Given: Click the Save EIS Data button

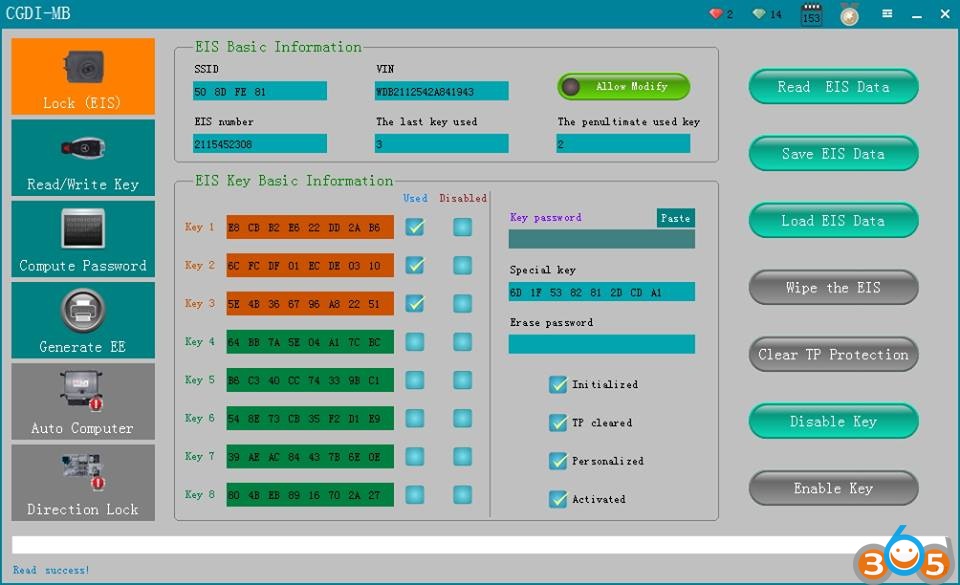Looking at the screenshot, I should pyautogui.click(x=833, y=154).
